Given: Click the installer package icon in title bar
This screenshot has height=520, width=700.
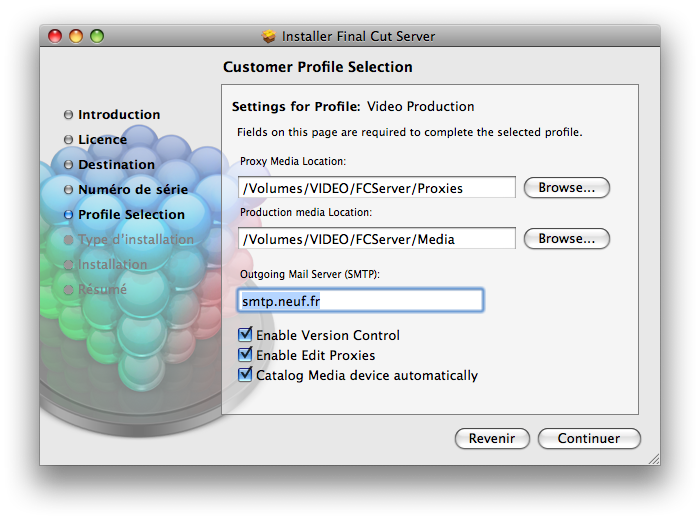Looking at the screenshot, I should (269, 36).
